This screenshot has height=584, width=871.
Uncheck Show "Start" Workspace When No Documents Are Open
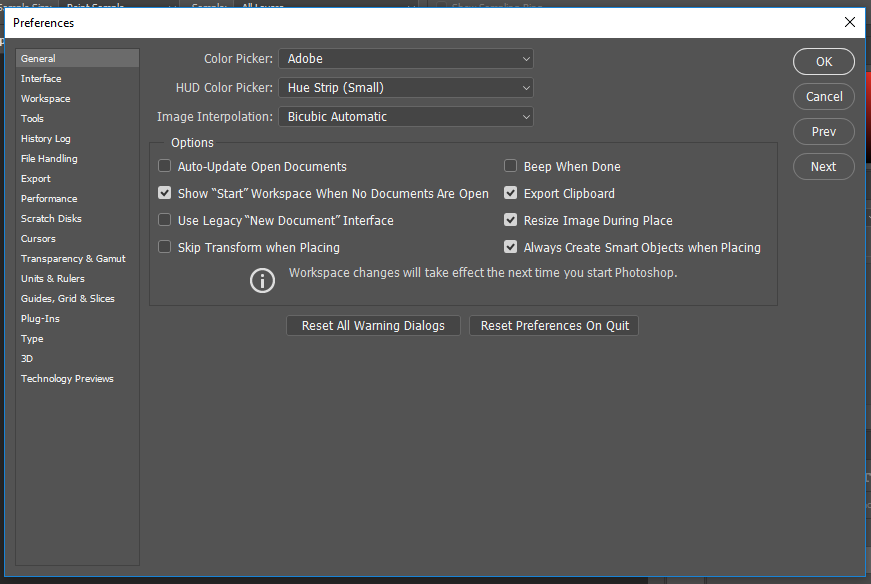pyautogui.click(x=165, y=194)
